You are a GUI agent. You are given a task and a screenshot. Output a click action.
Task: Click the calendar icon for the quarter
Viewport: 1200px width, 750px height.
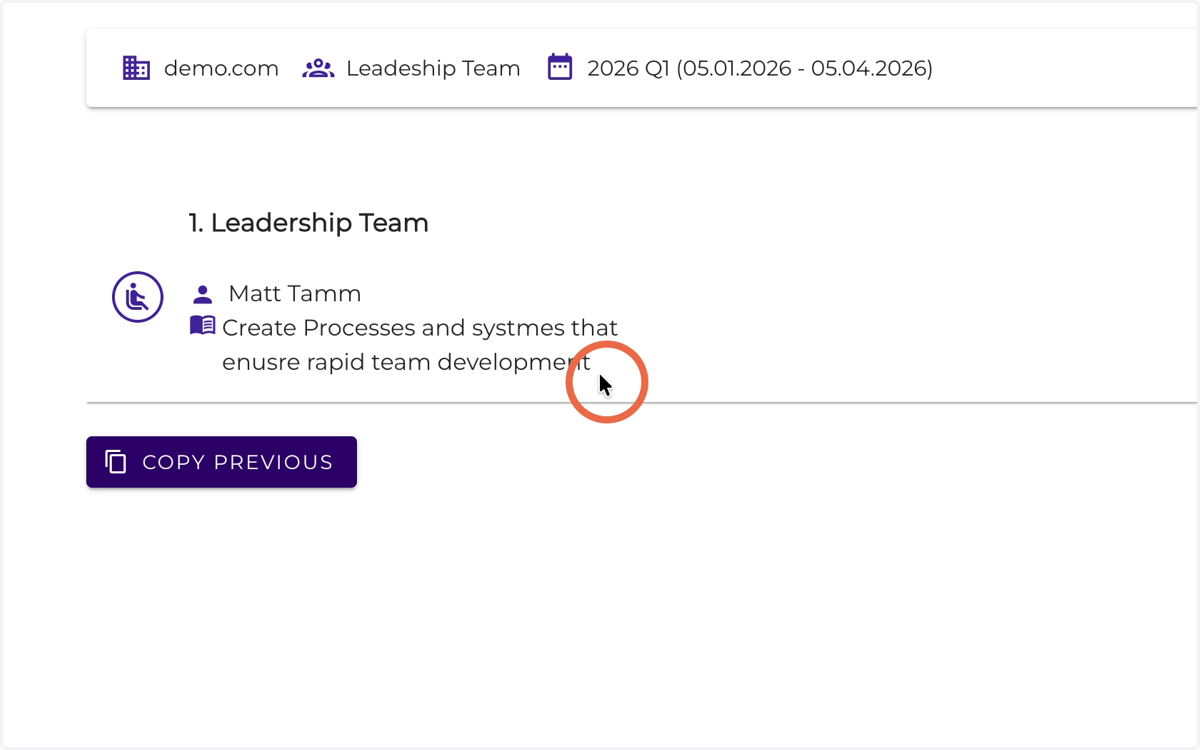pos(560,67)
